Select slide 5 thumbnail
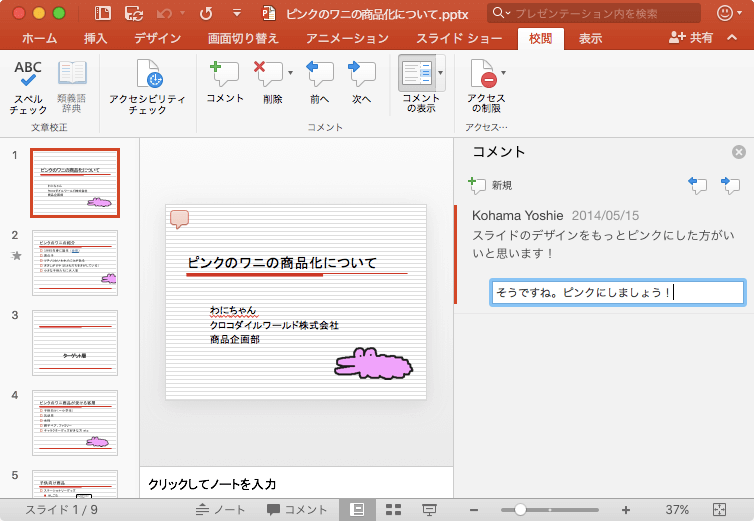The height and width of the screenshot is (521, 754). (x=75, y=483)
